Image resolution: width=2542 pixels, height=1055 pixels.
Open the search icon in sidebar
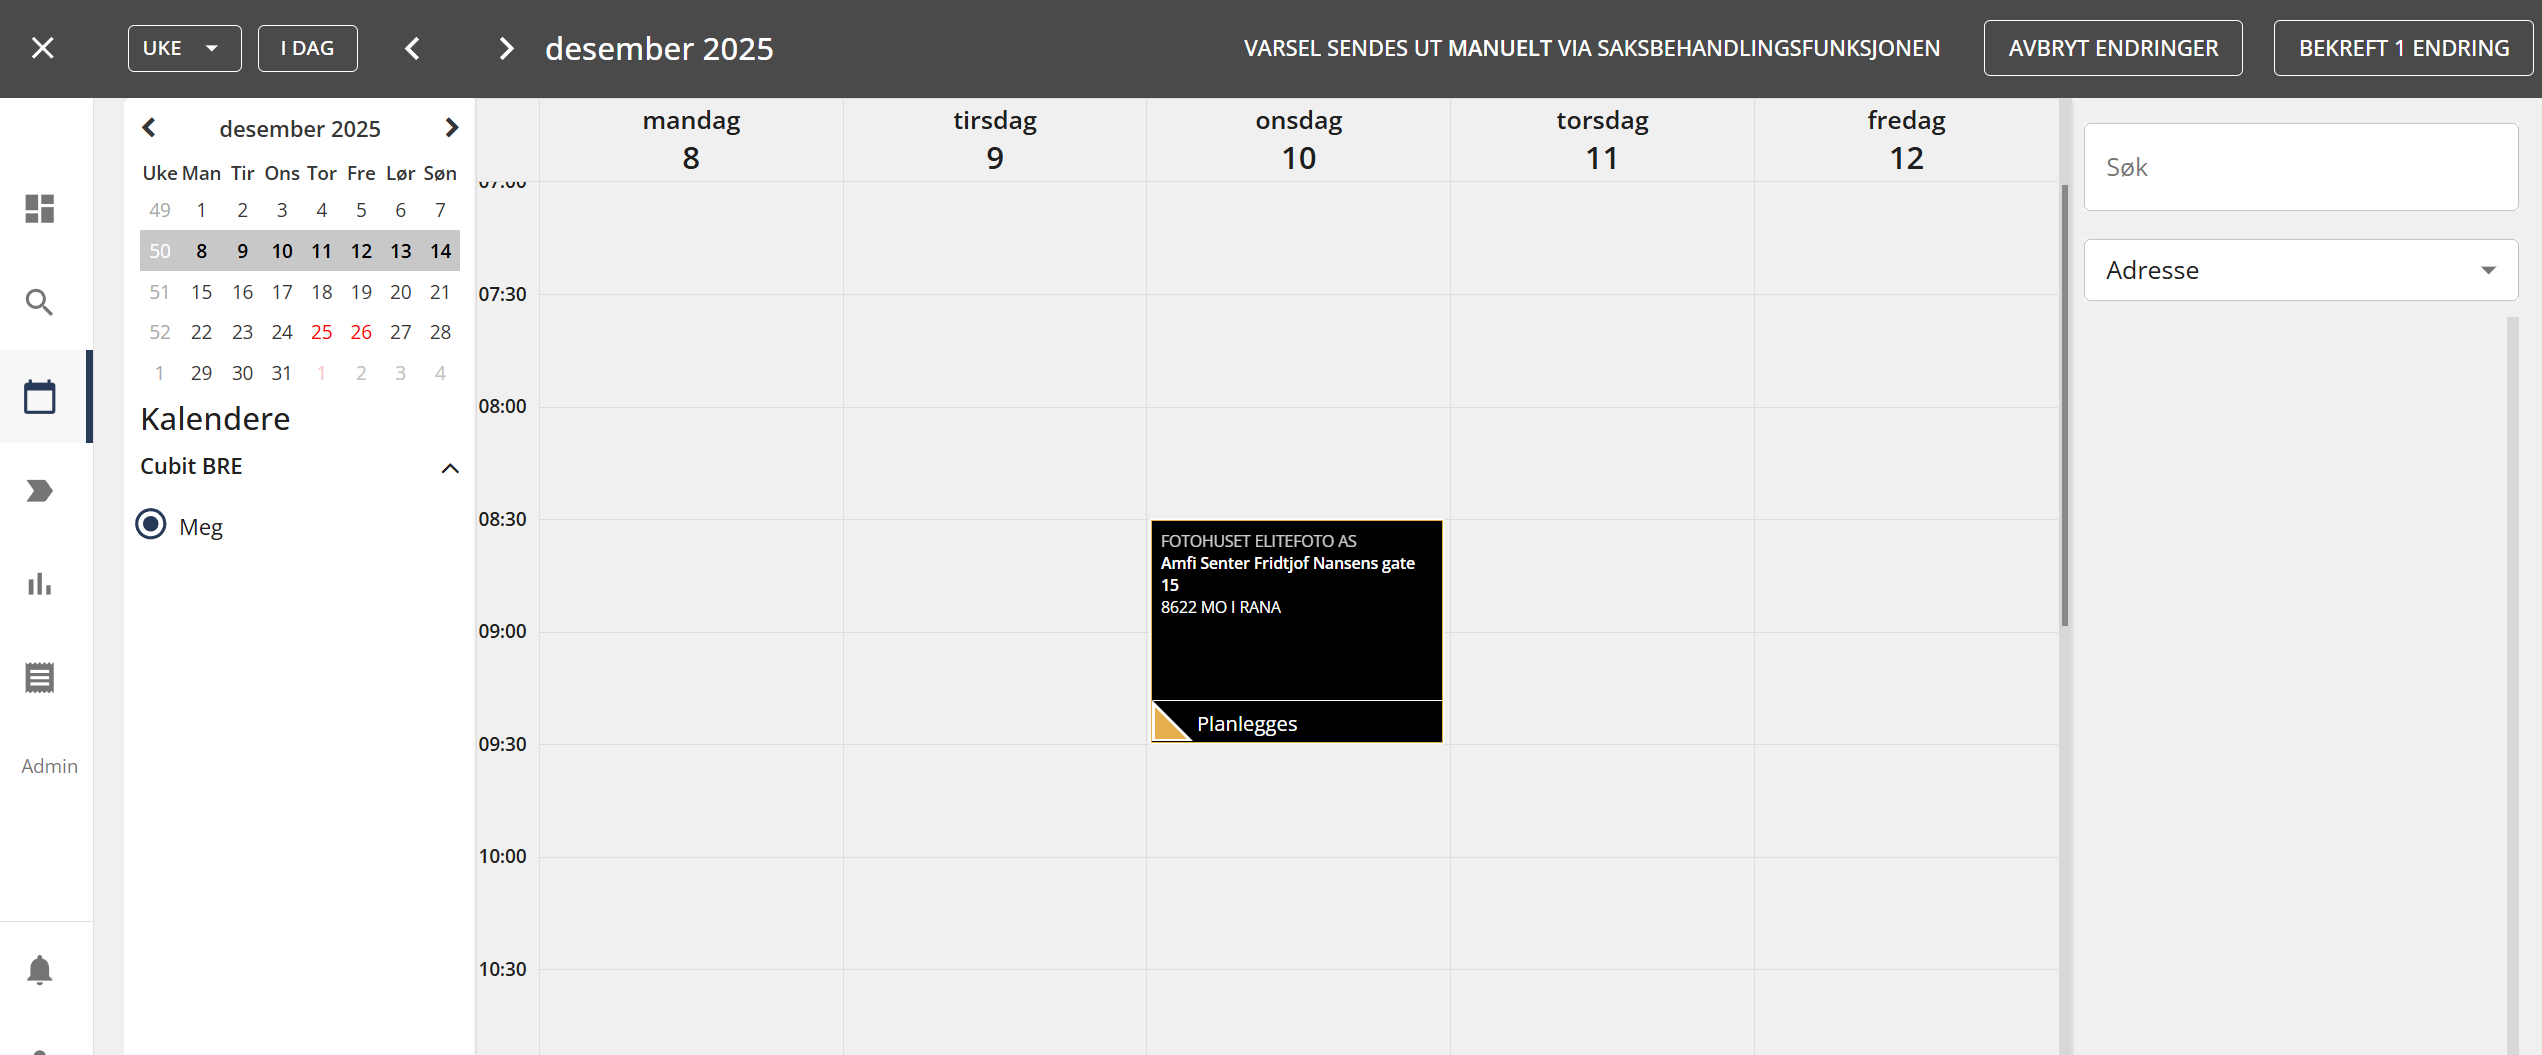(40, 302)
